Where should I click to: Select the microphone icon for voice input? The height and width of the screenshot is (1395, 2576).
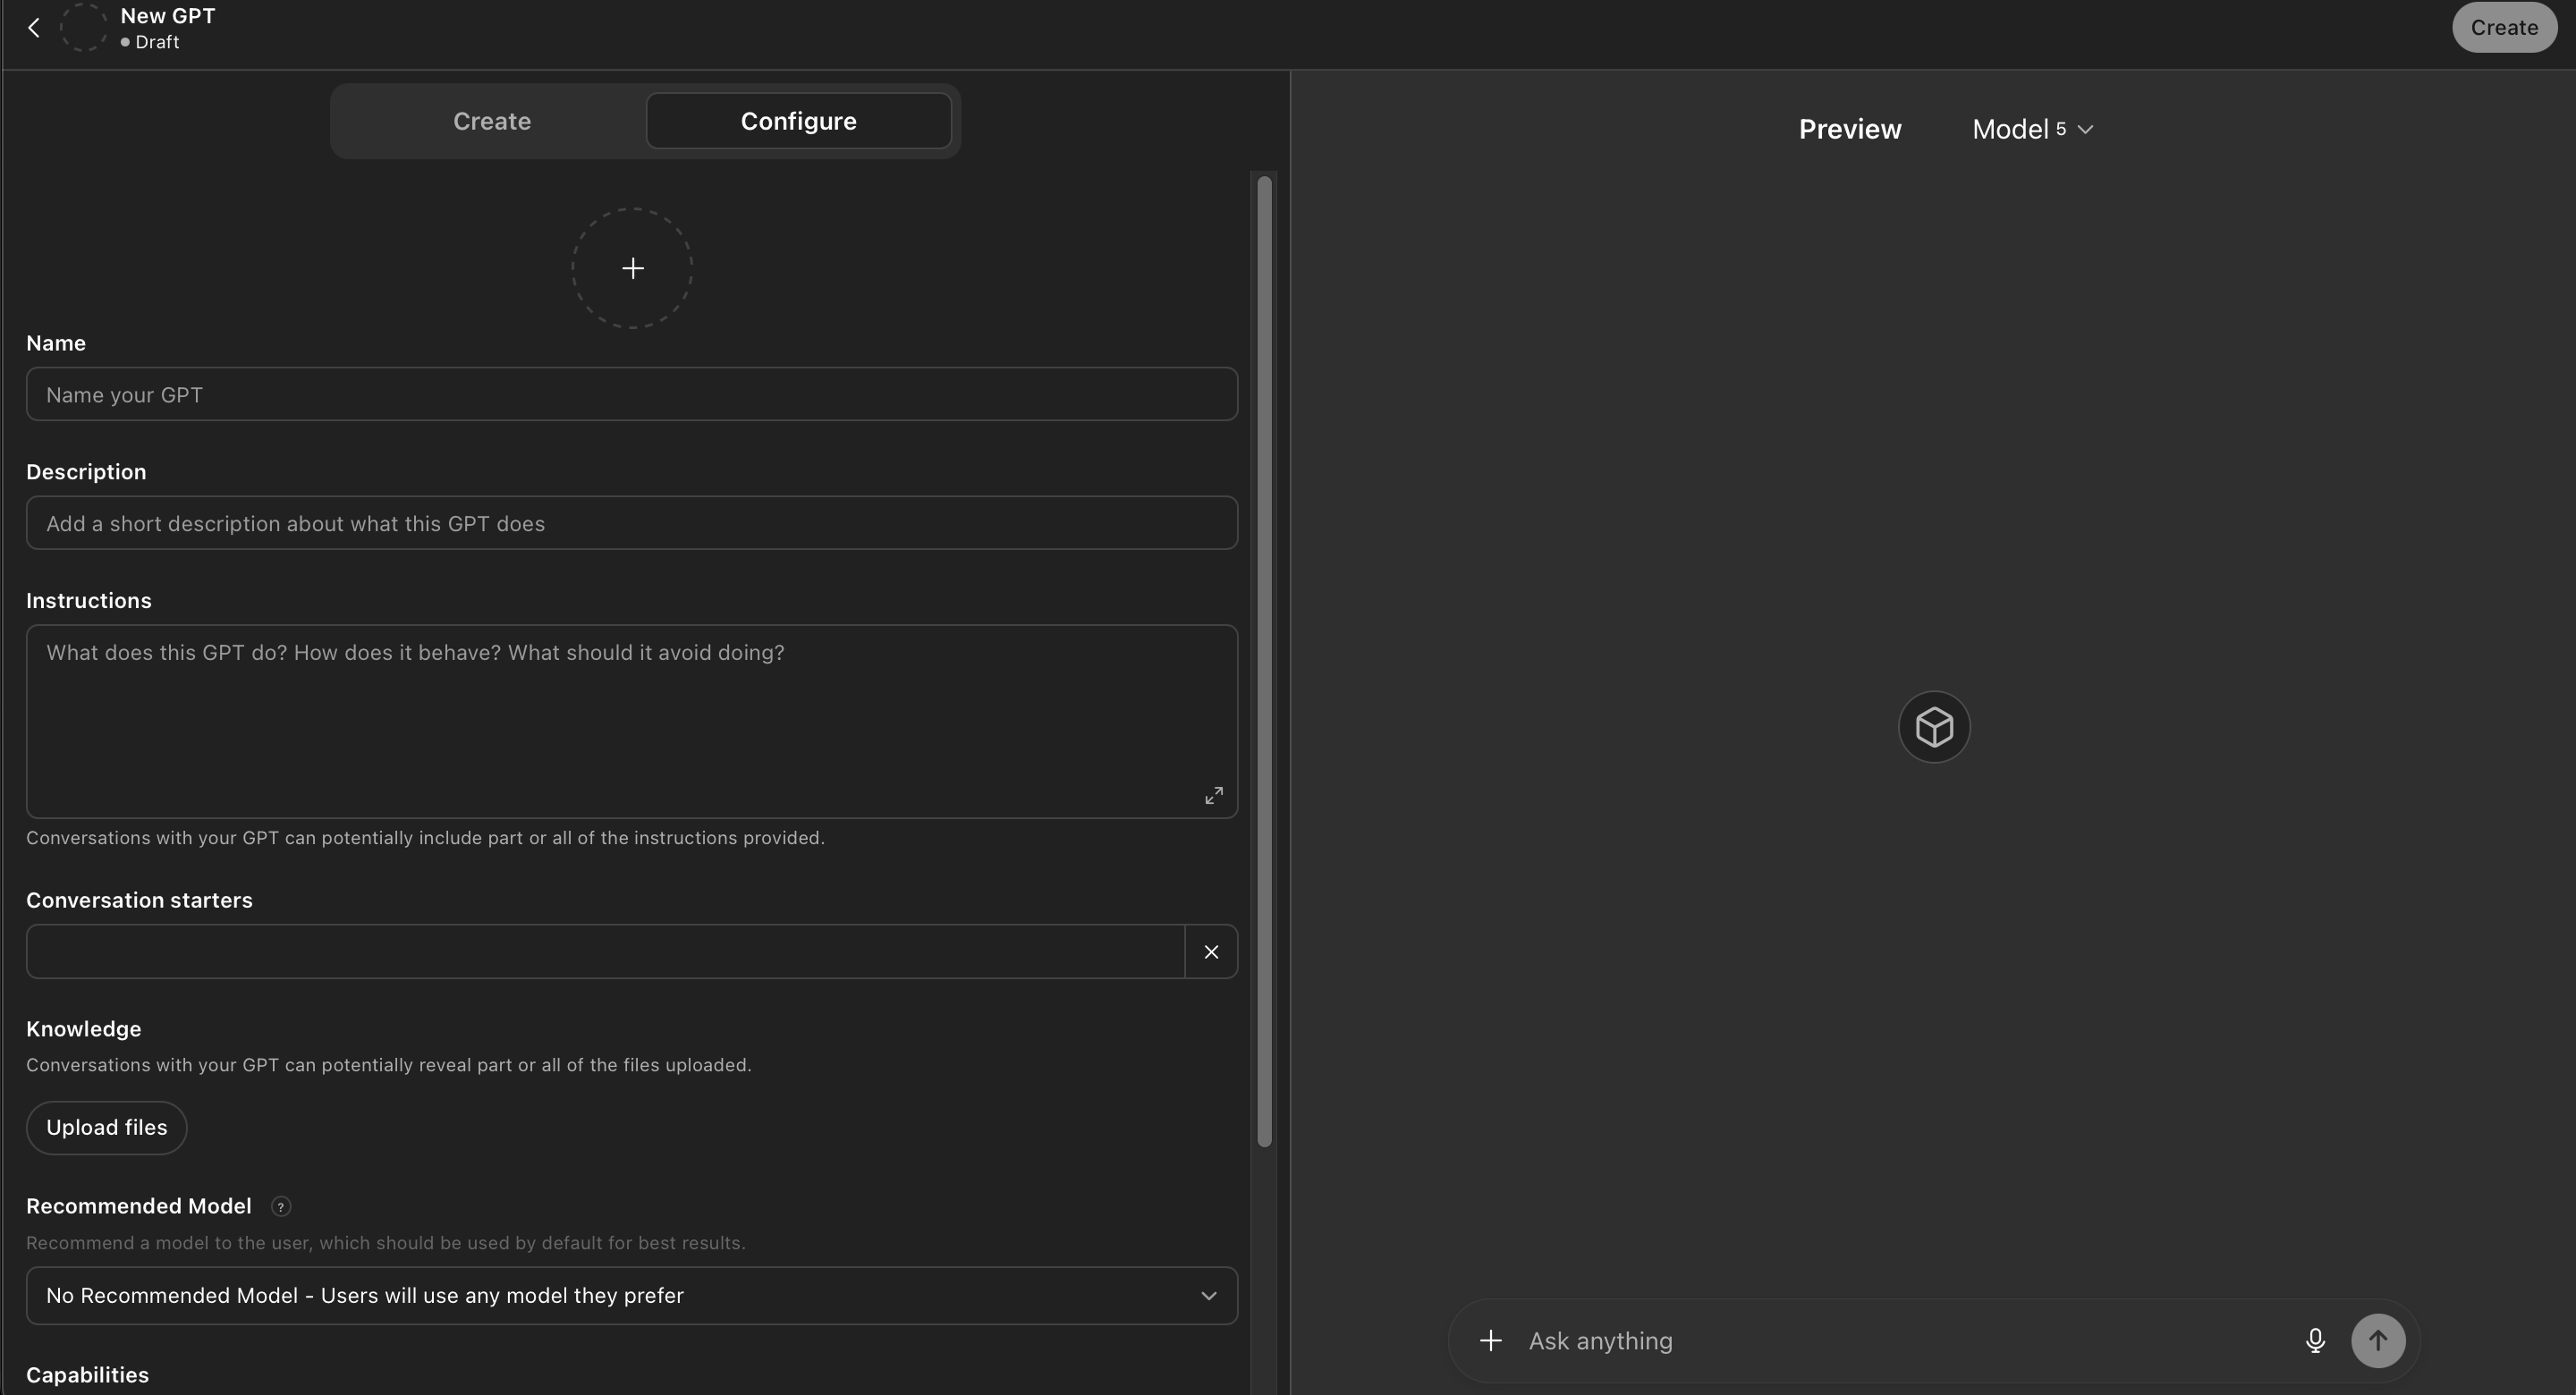tap(2314, 1340)
